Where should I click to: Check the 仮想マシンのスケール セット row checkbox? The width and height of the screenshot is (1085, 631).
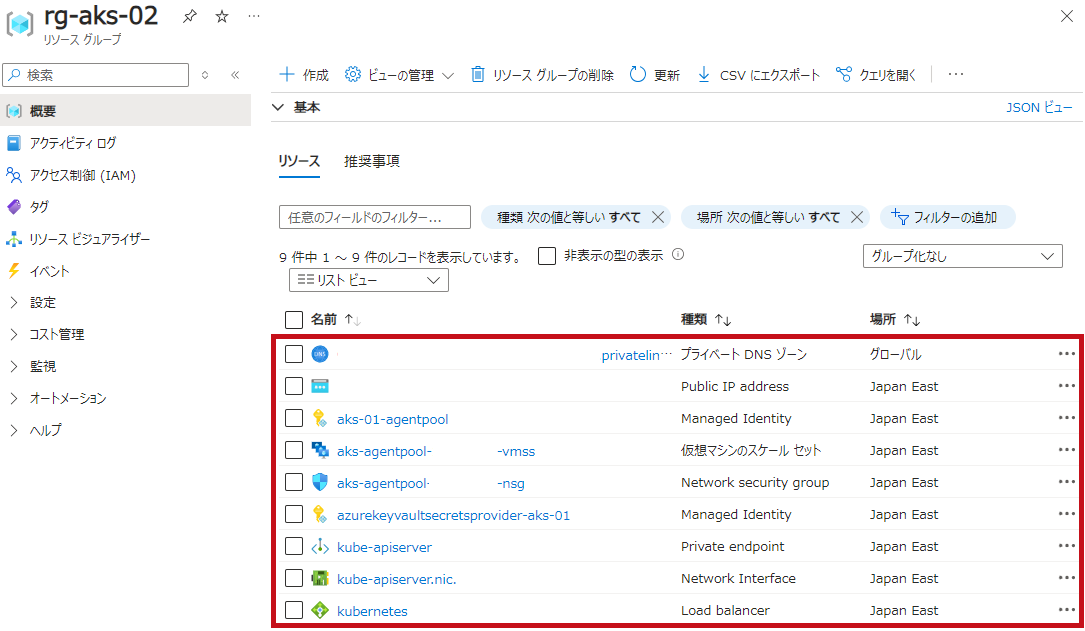pyautogui.click(x=294, y=450)
